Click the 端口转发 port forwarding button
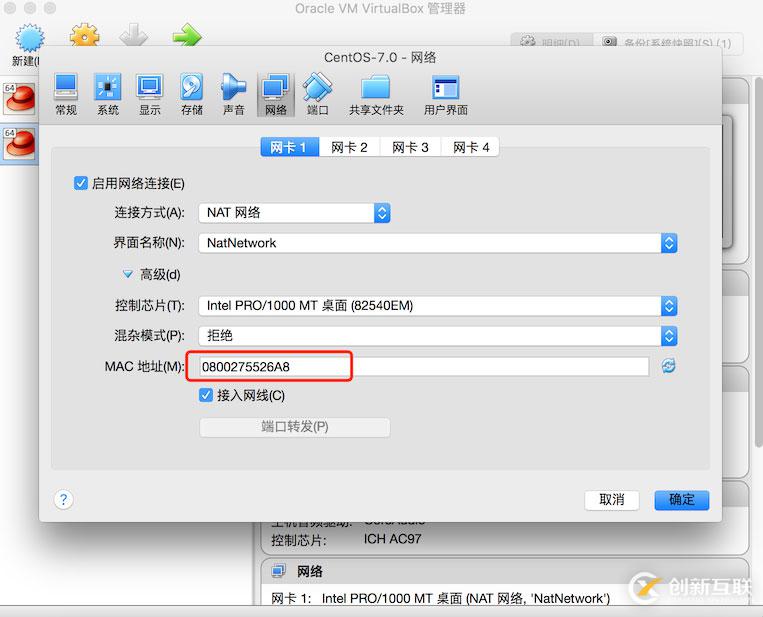763x617 pixels. click(294, 427)
